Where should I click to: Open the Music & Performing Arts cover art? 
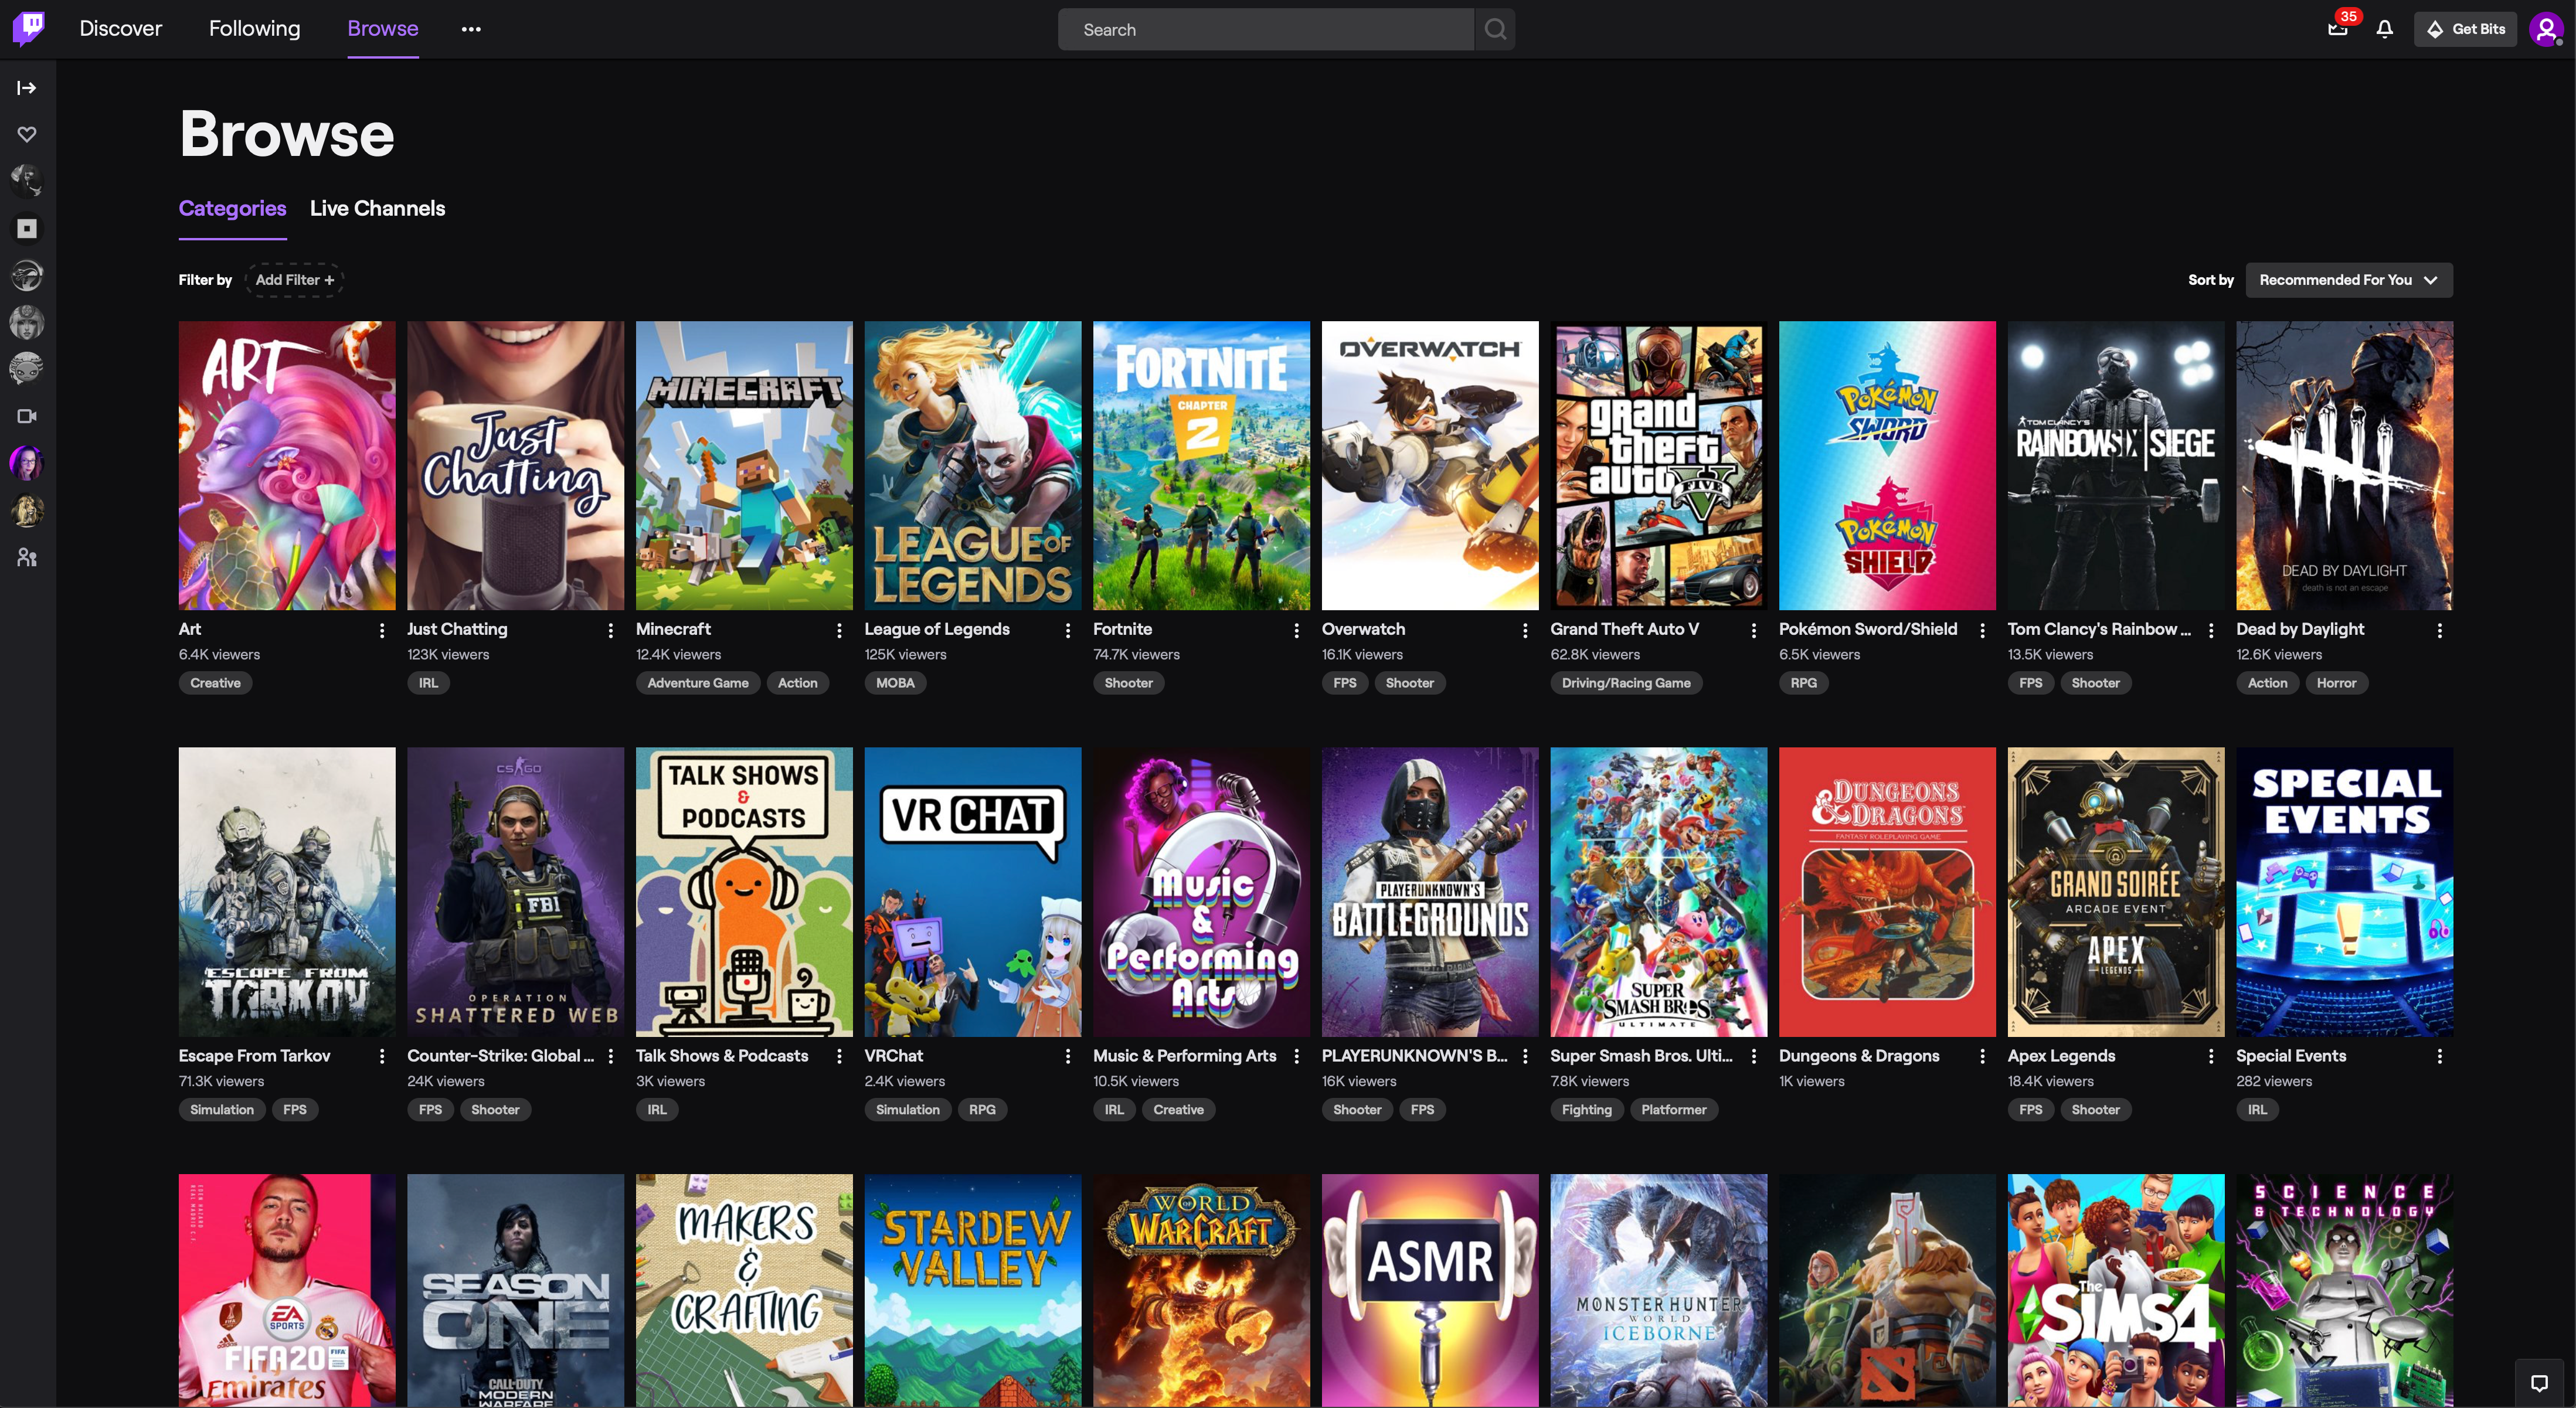pyautogui.click(x=1201, y=892)
